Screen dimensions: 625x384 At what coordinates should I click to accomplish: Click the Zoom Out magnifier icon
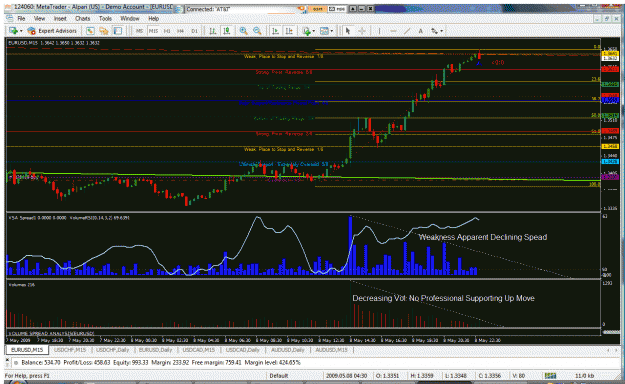[257, 31]
